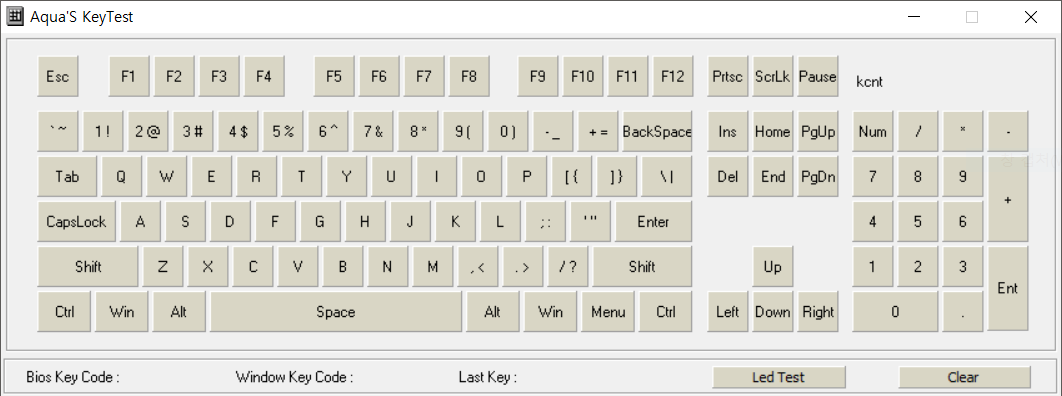Viewport: 1062px width, 396px height.
Task: Click the numpad plus key
Action: pyautogui.click(x=1008, y=199)
